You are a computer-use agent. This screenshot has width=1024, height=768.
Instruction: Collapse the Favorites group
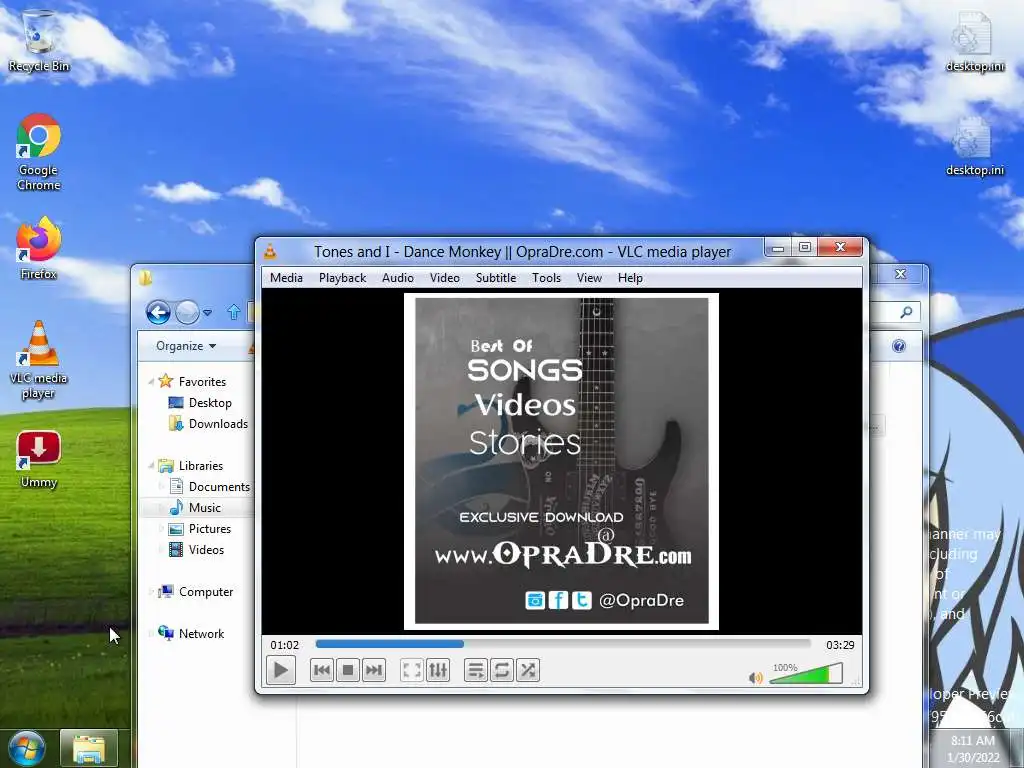[x=151, y=381]
